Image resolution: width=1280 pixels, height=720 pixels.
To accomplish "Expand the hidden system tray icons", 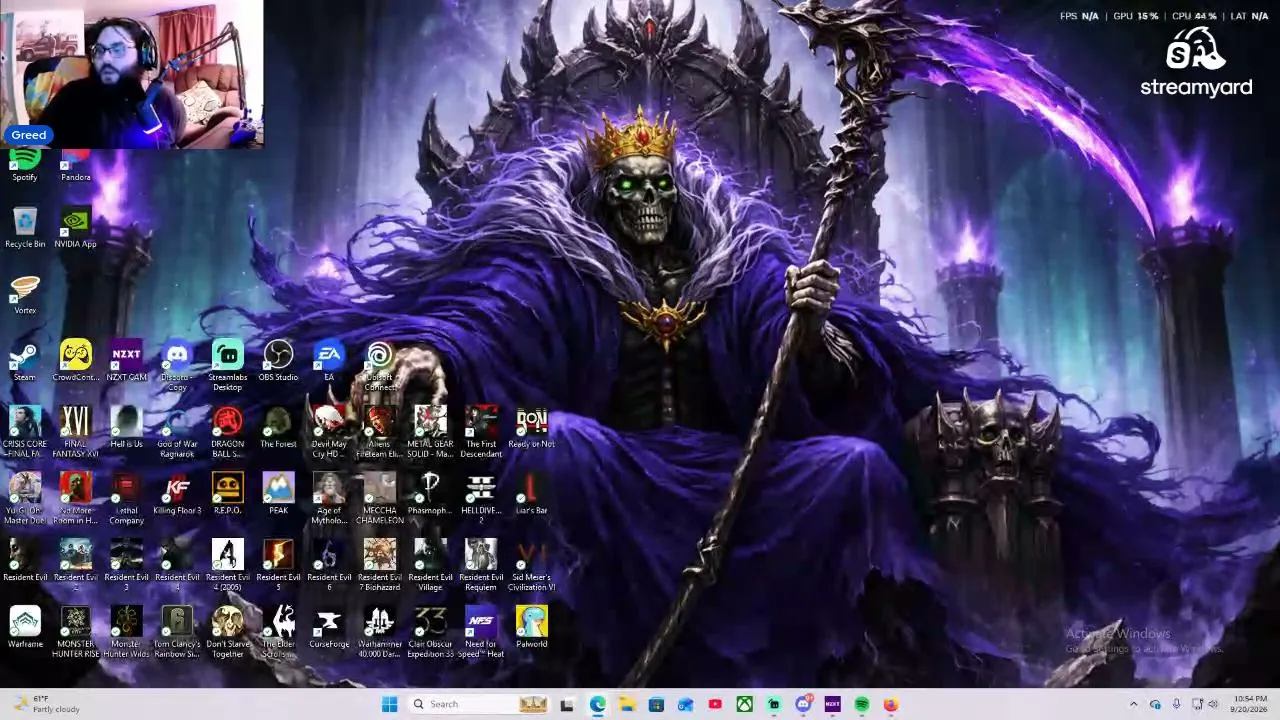I will 1133,704.
